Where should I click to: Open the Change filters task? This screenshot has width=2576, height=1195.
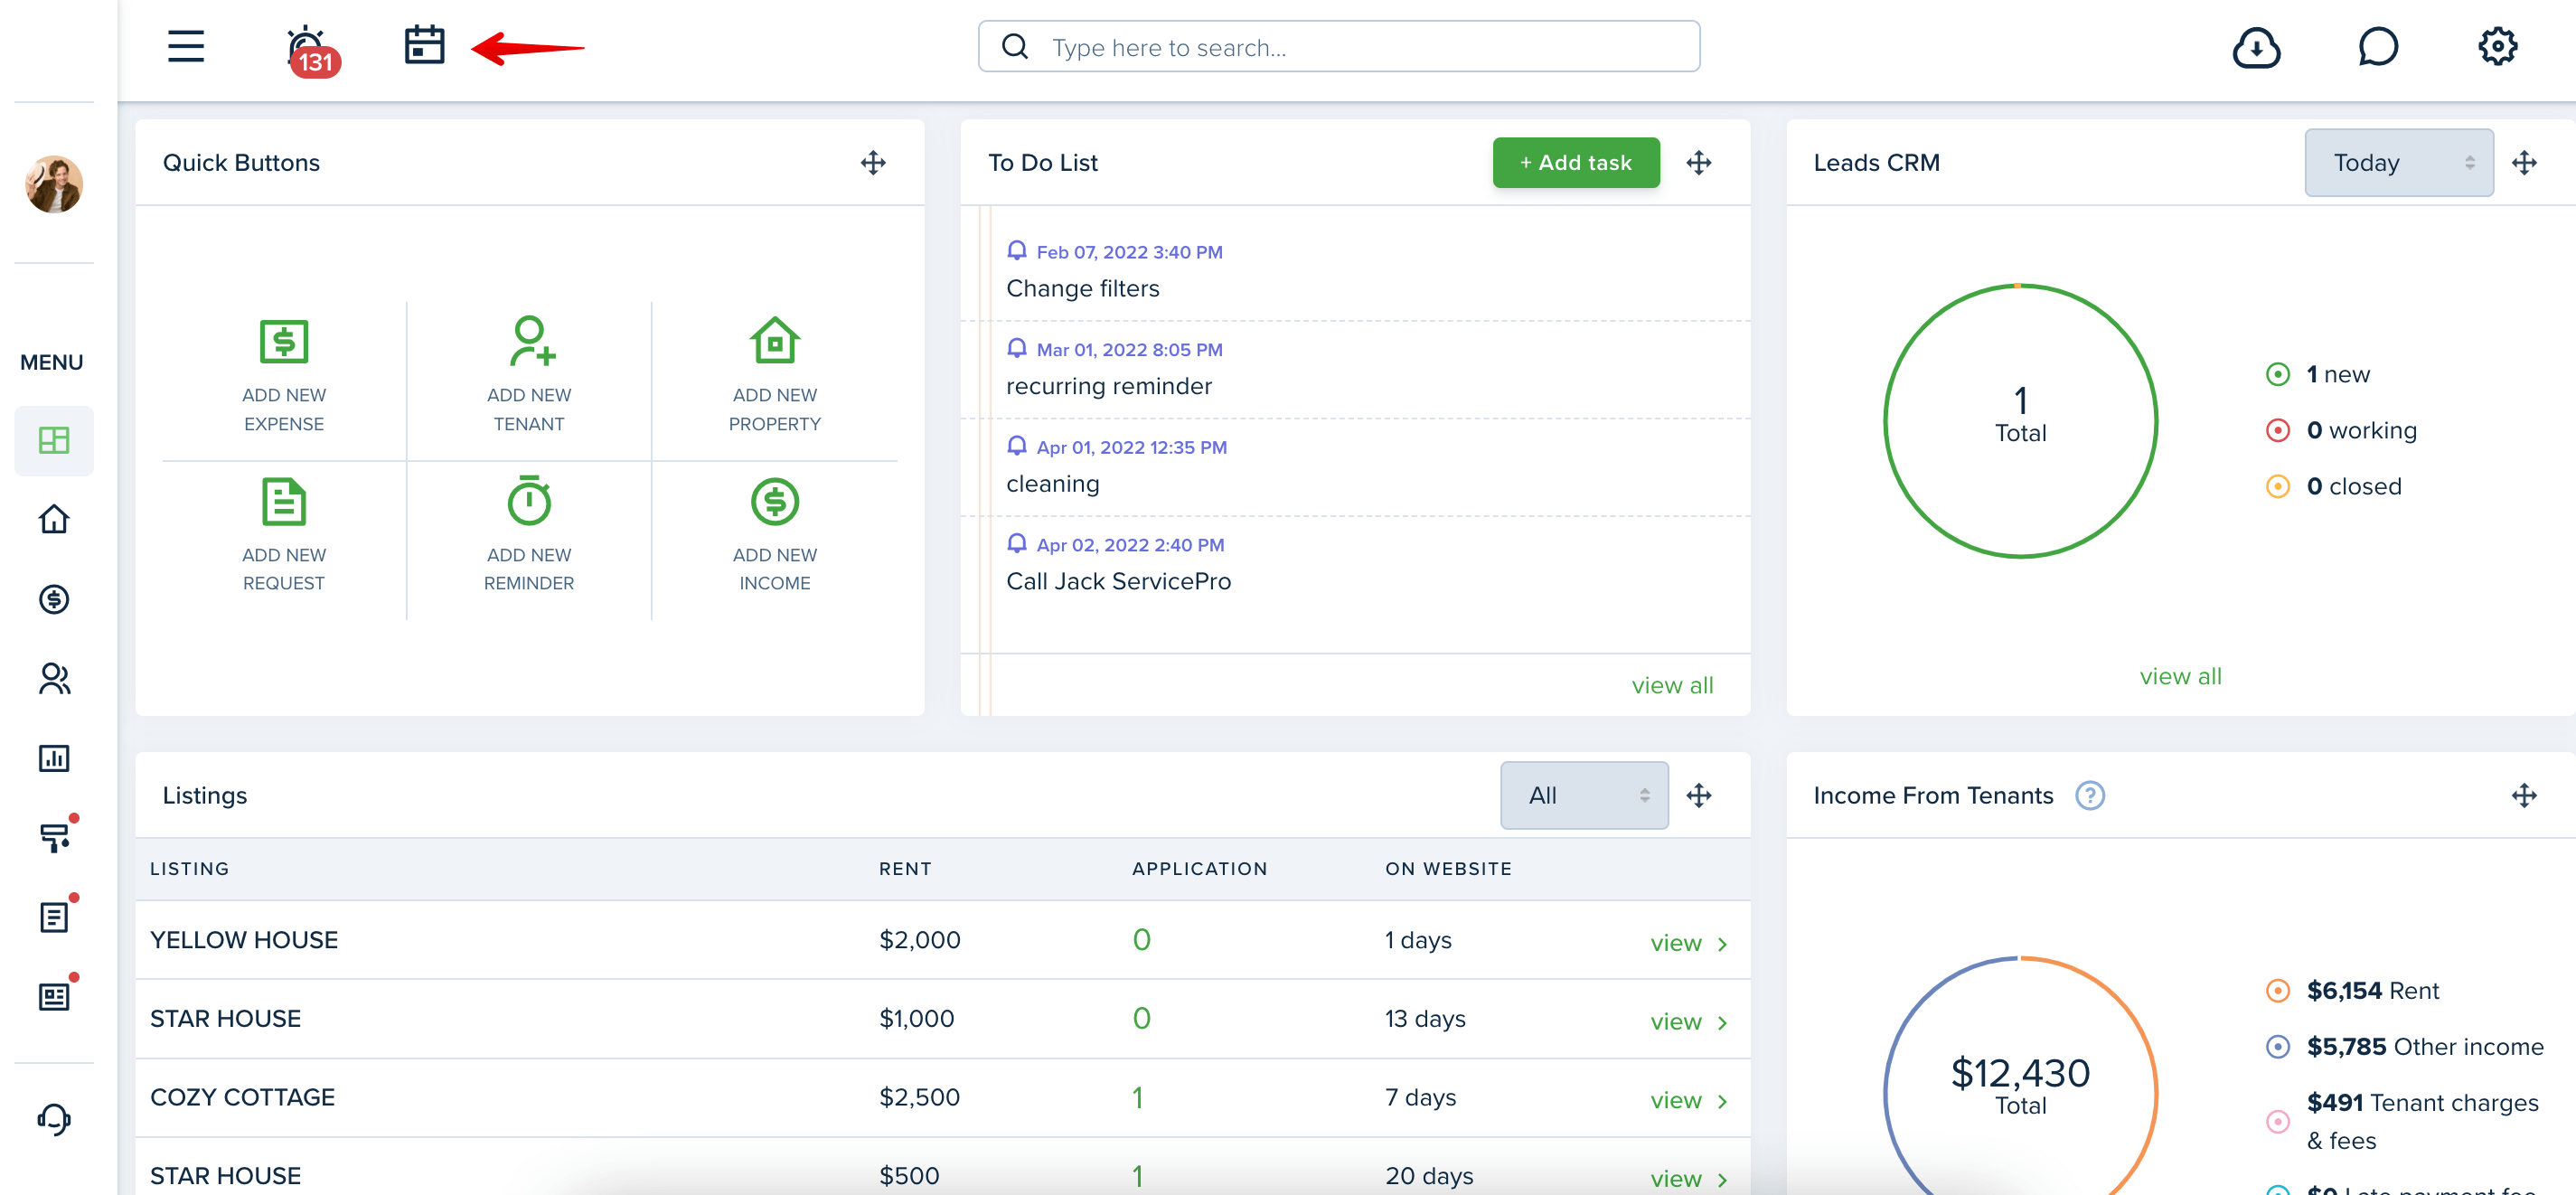1083,289
